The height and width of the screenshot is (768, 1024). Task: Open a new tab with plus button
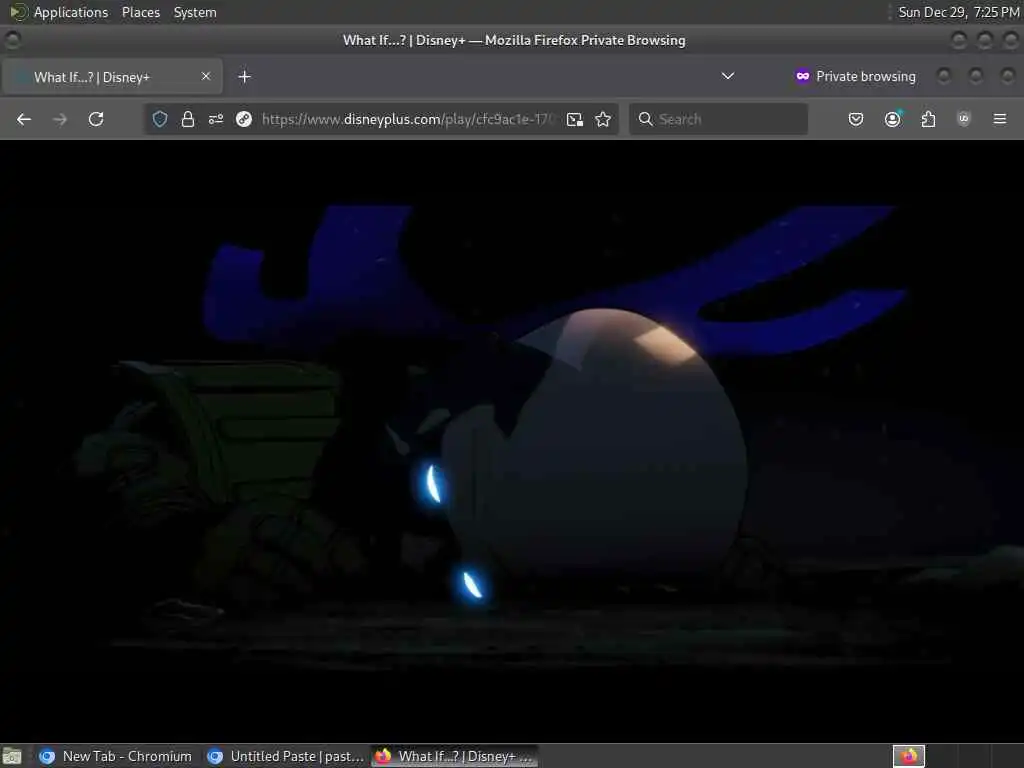244,76
